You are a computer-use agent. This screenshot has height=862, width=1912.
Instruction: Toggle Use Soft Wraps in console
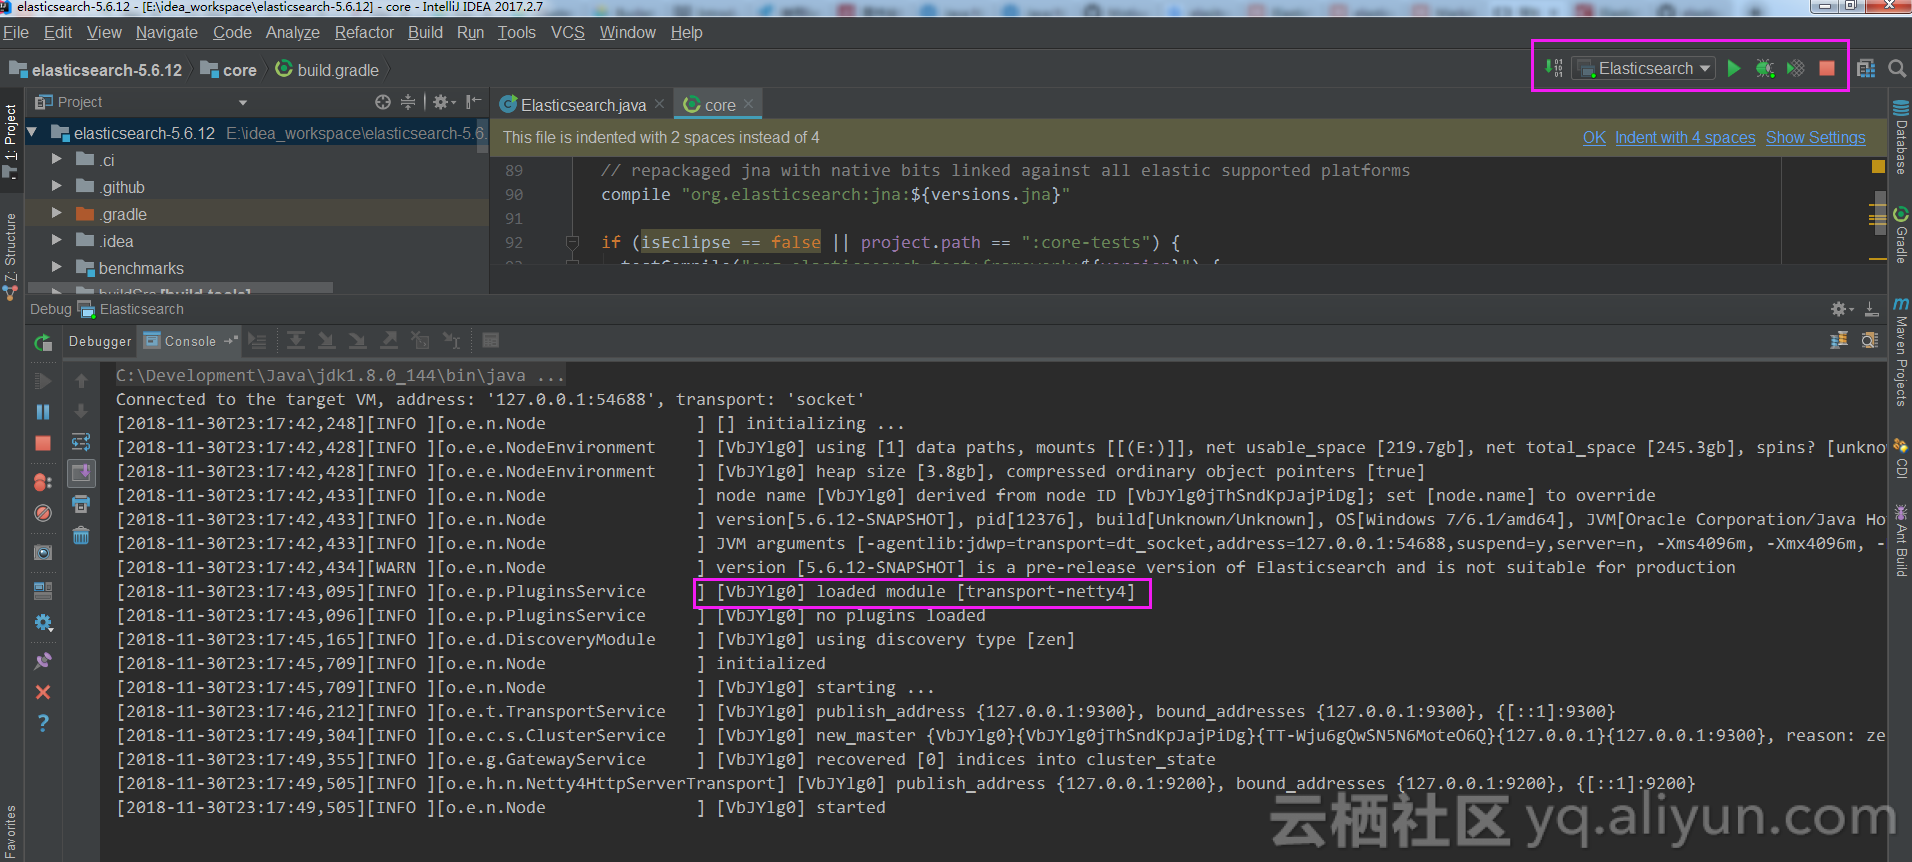point(81,442)
